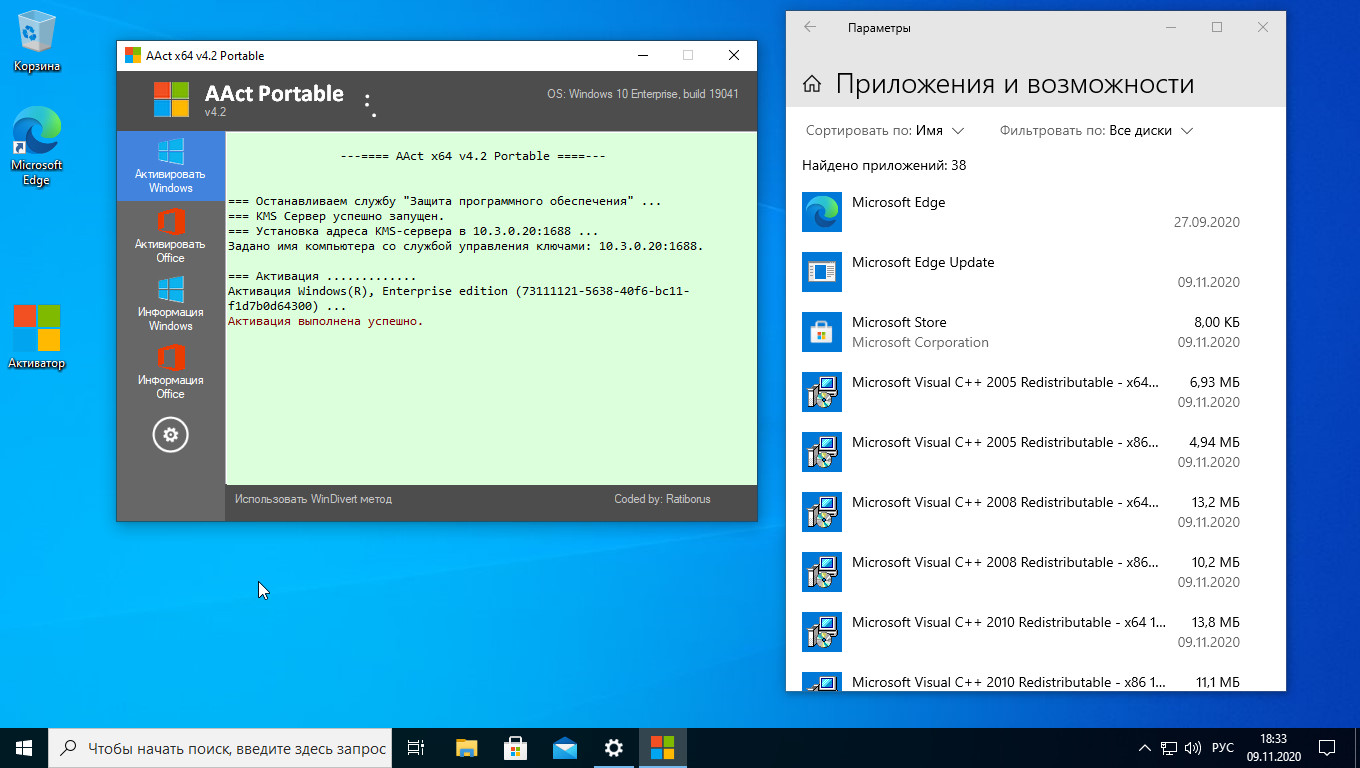
Task: Click the home icon in Параметры window
Action: tap(812, 84)
